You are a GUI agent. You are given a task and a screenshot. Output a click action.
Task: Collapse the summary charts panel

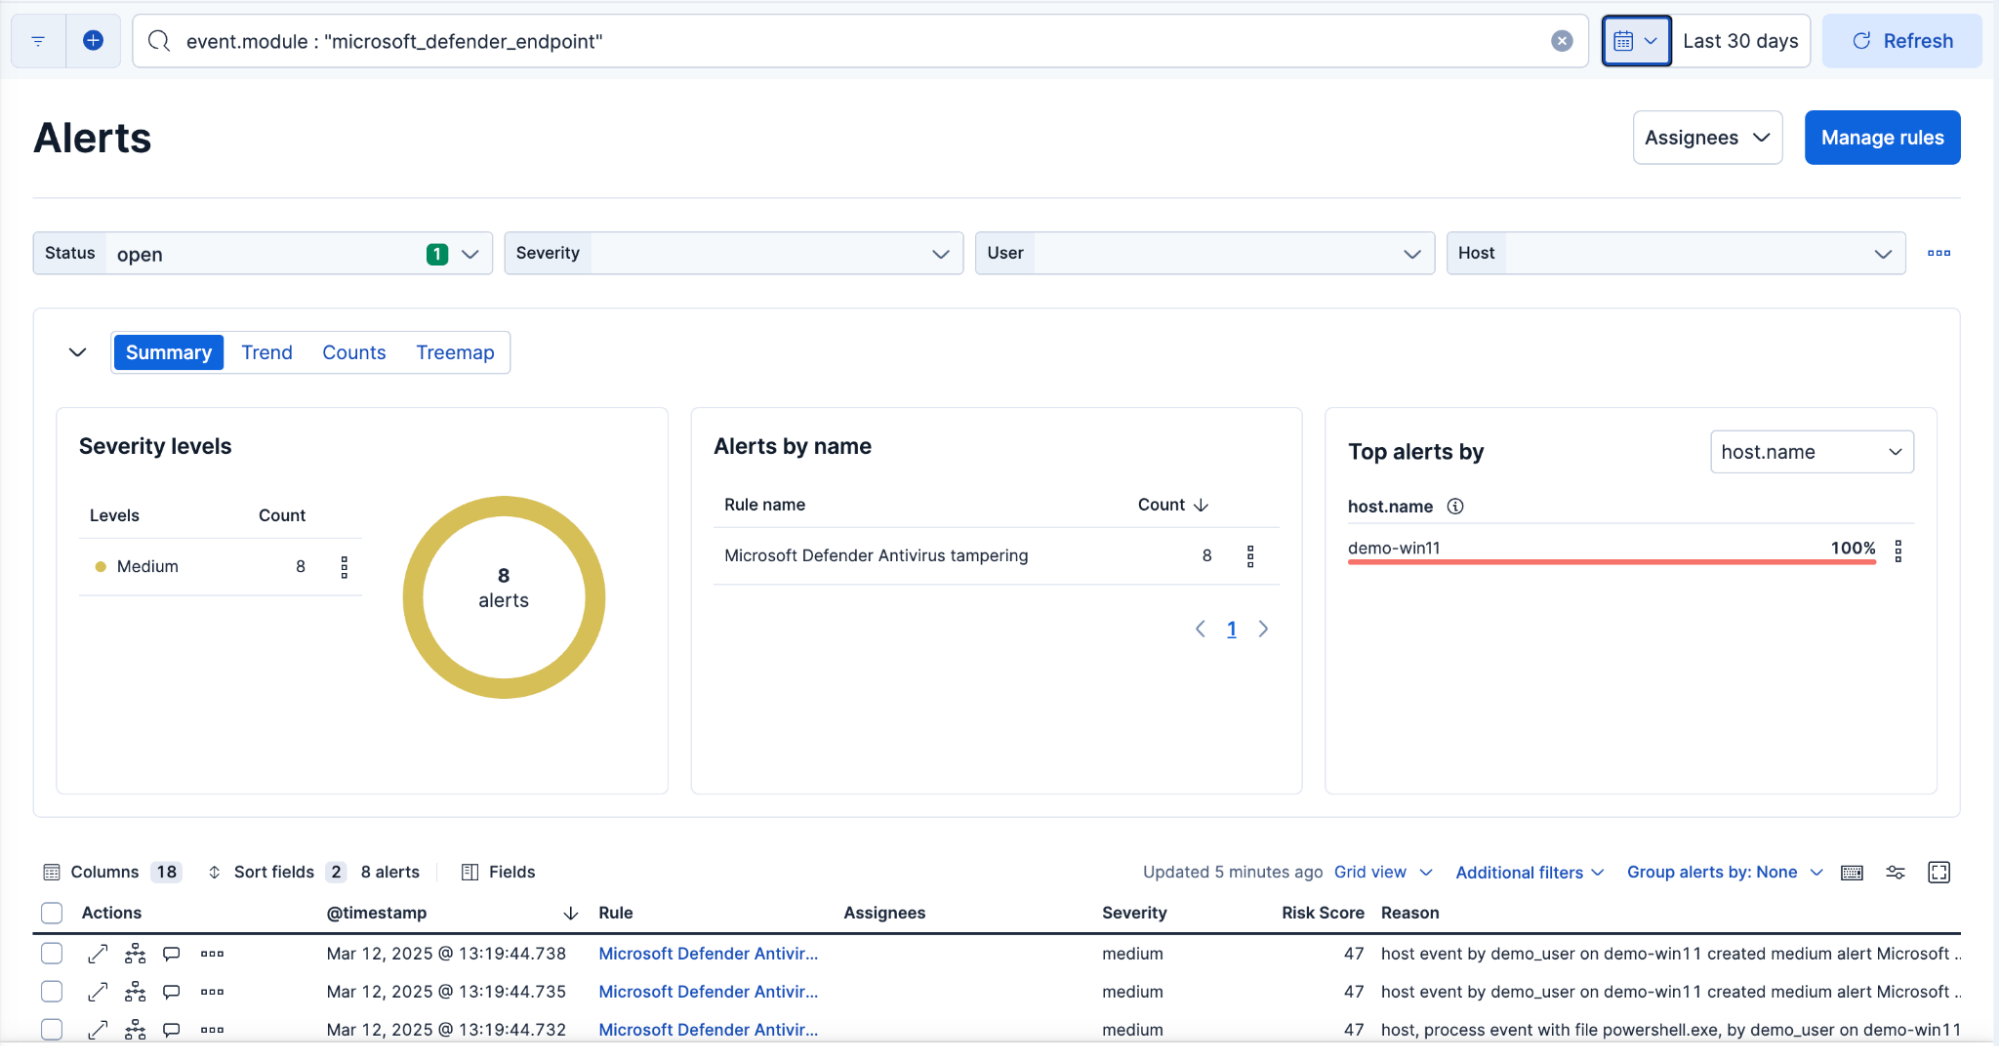coord(78,352)
